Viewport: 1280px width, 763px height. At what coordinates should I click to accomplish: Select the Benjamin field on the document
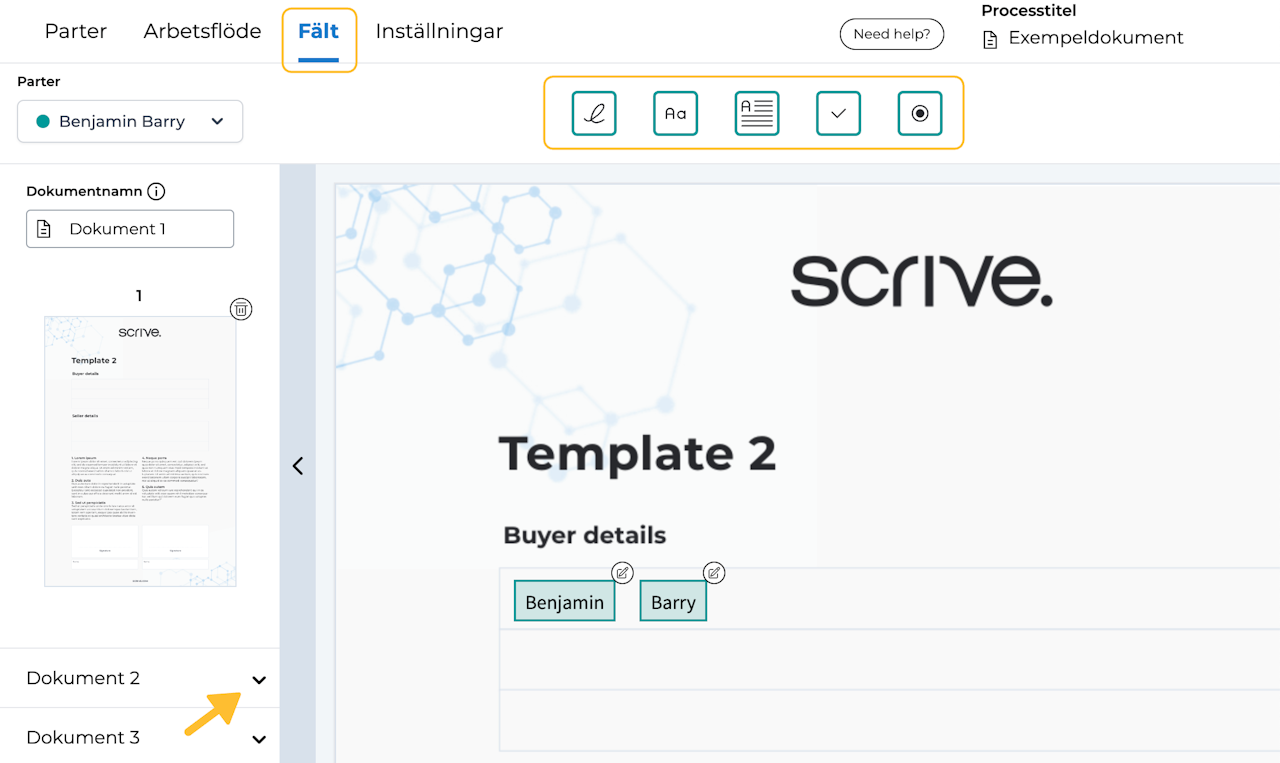click(564, 601)
